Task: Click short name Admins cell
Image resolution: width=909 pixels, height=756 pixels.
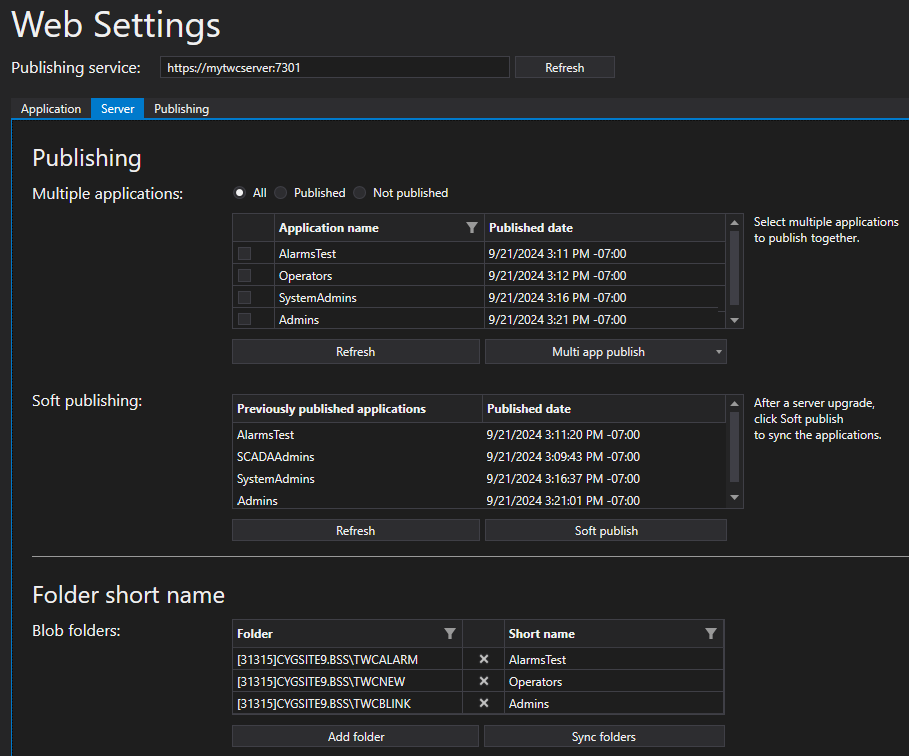Action: tap(614, 703)
